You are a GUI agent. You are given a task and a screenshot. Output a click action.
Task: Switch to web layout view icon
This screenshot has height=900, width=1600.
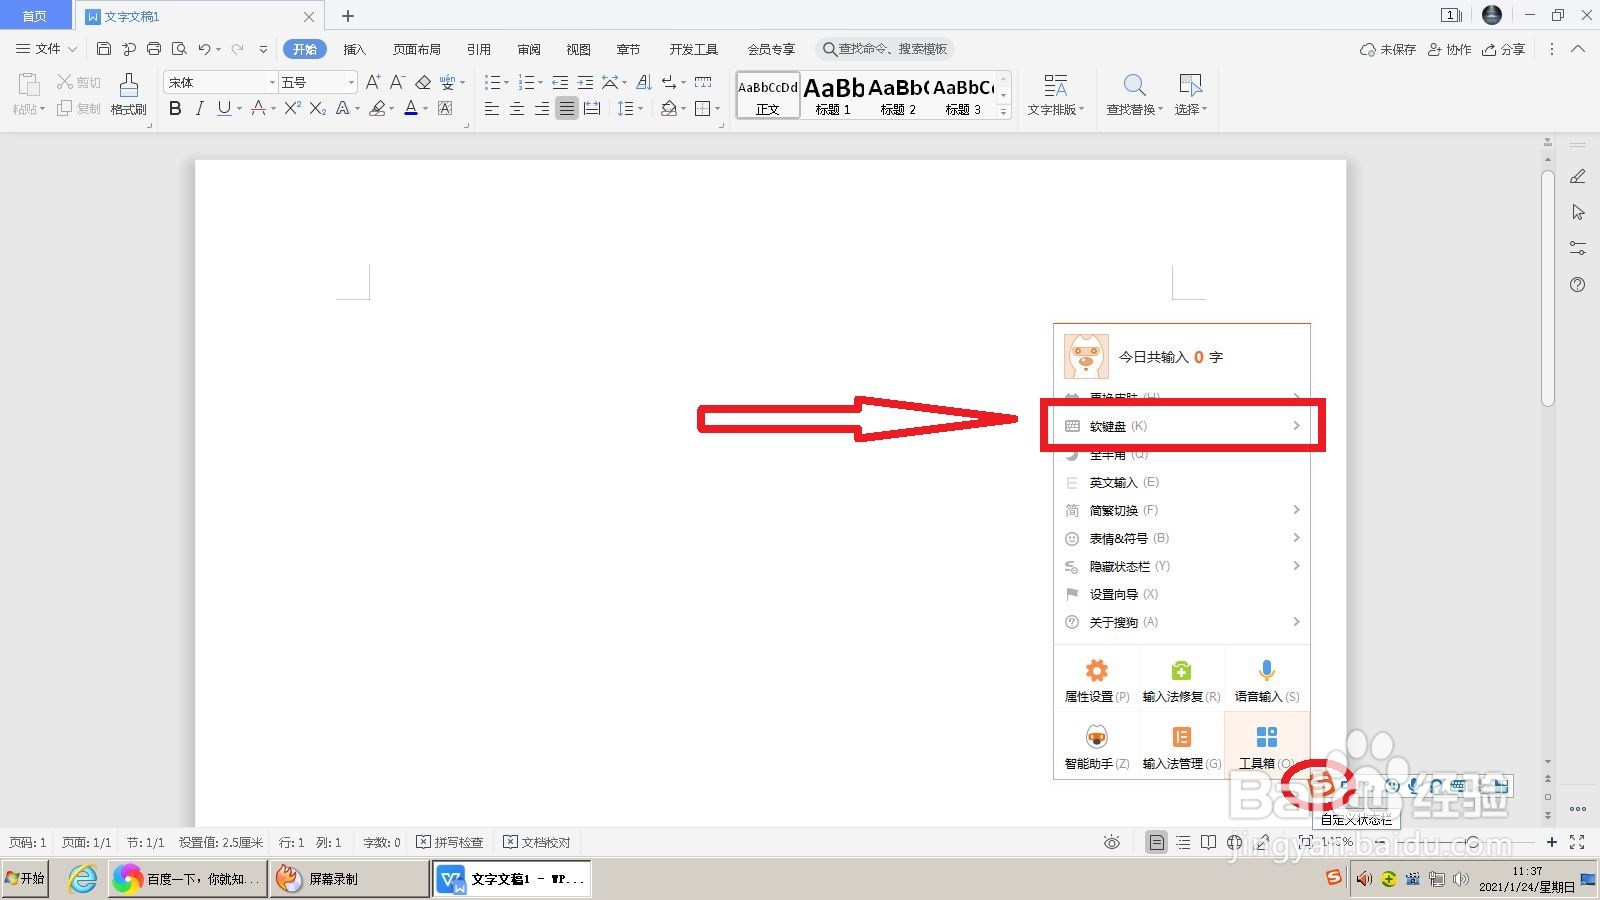(x=1235, y=842)
